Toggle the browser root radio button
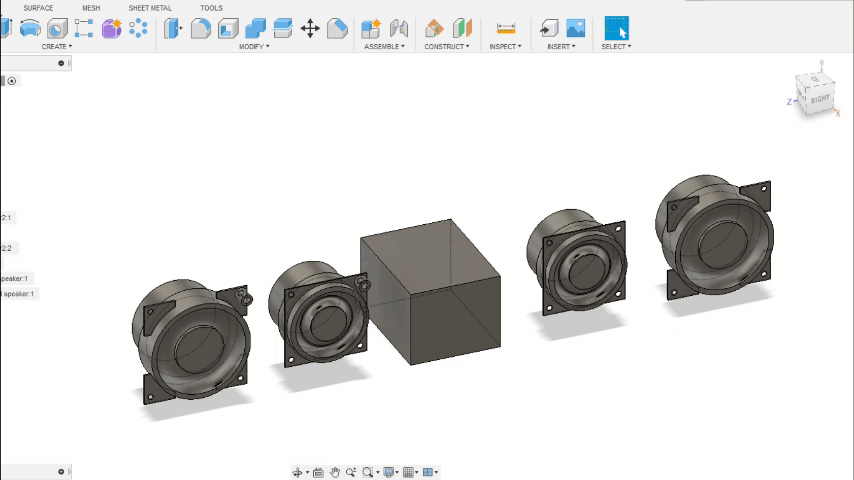This screenshot has height=480, width=854. [x=12, y=81]
